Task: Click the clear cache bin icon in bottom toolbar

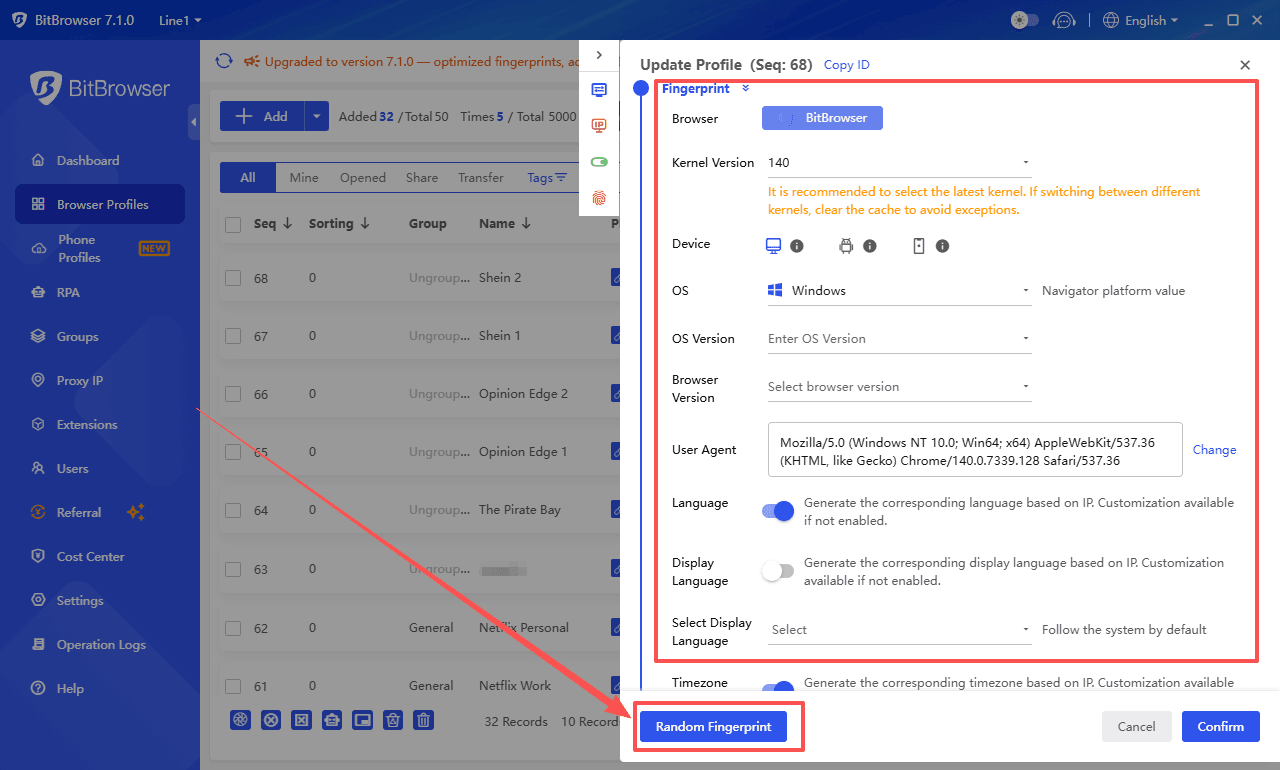Action: [x=393, y=720]
